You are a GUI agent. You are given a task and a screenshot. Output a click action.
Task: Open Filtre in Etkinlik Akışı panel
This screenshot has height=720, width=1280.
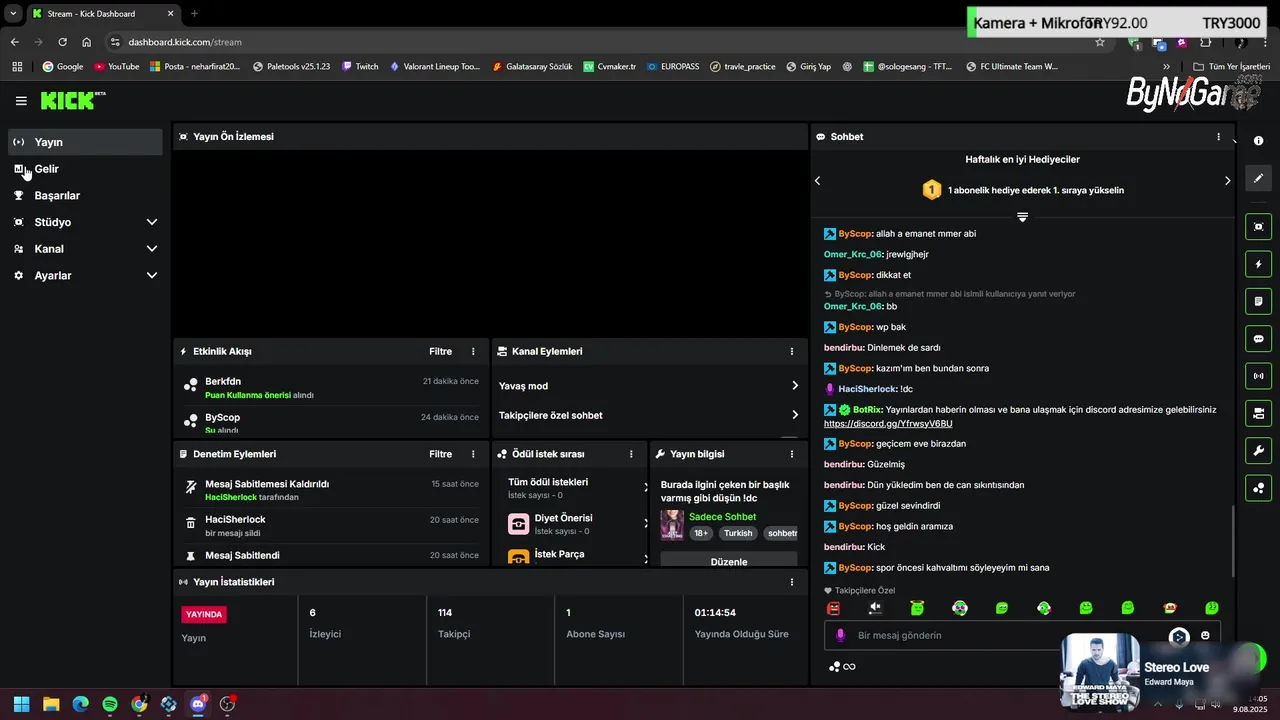point(440,352)
